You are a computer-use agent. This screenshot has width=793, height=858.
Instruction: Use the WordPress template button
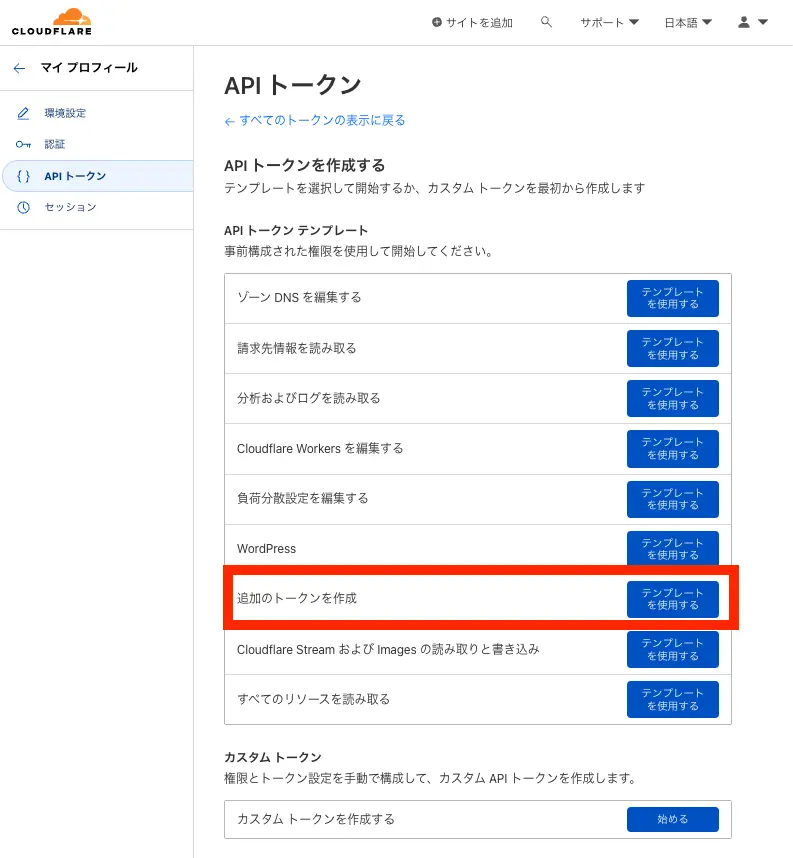tap(672, 549)
